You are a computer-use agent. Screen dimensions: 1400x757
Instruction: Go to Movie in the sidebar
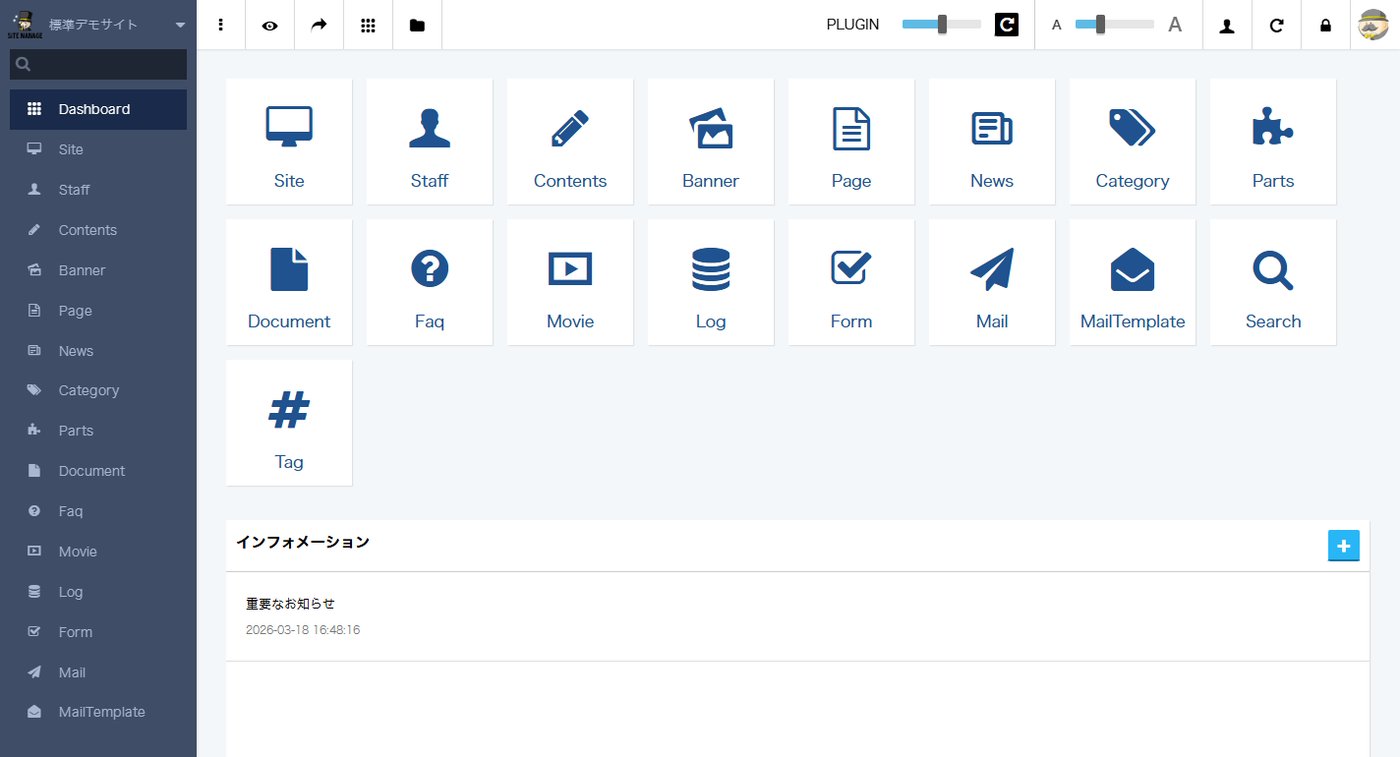click(x=98, y=551)
